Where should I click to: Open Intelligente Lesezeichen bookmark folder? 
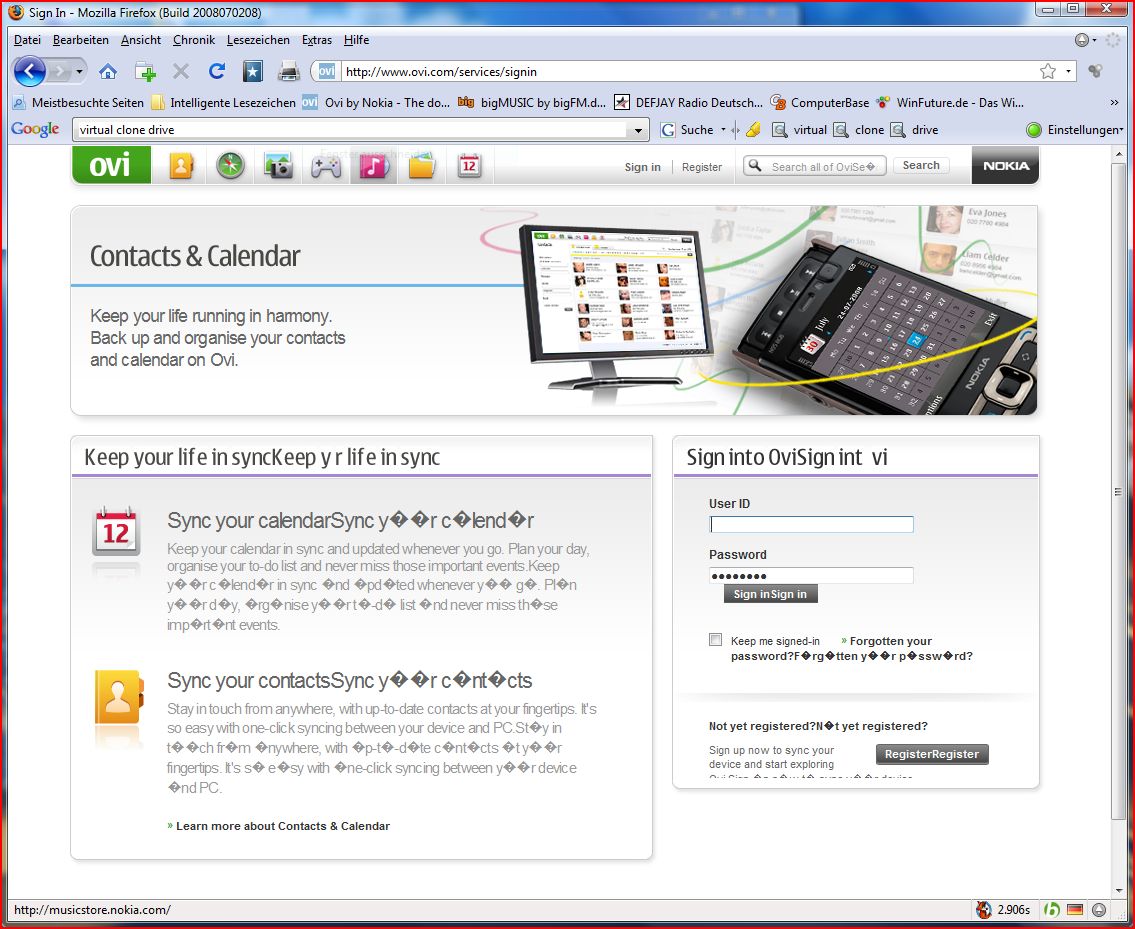[x=224, y=103]
